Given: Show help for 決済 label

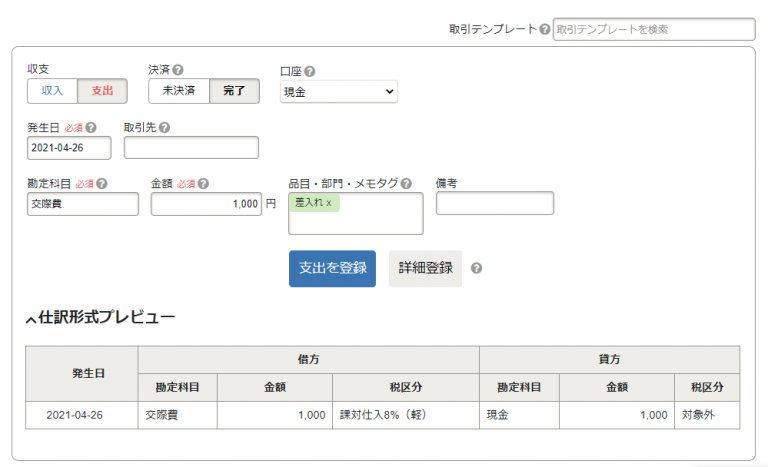Looking at the screenshot, I should [178, 70].
